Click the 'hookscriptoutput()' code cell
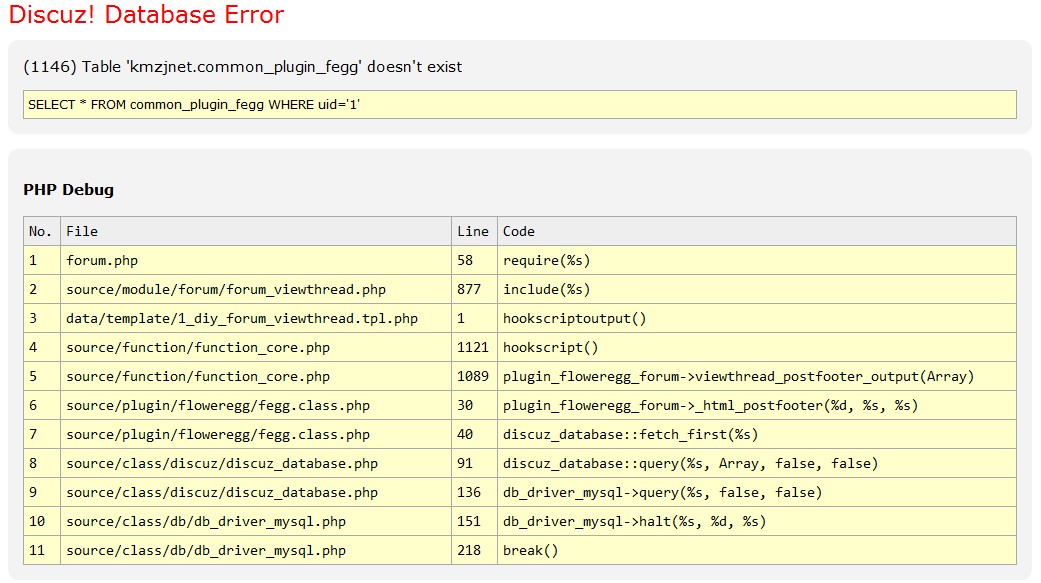Image resolution: width=1041 pixels, height=583 pixels. tap(757, 319)
